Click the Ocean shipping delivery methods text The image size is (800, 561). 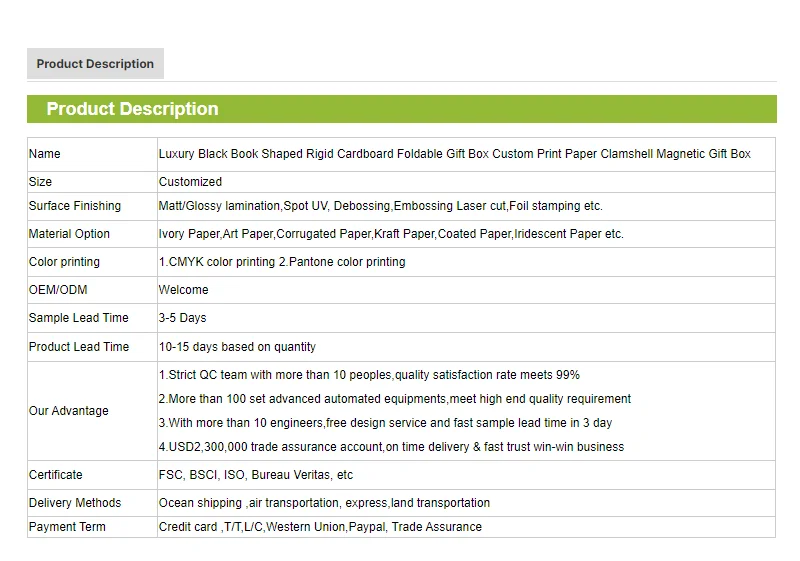[x=324, y=503]
